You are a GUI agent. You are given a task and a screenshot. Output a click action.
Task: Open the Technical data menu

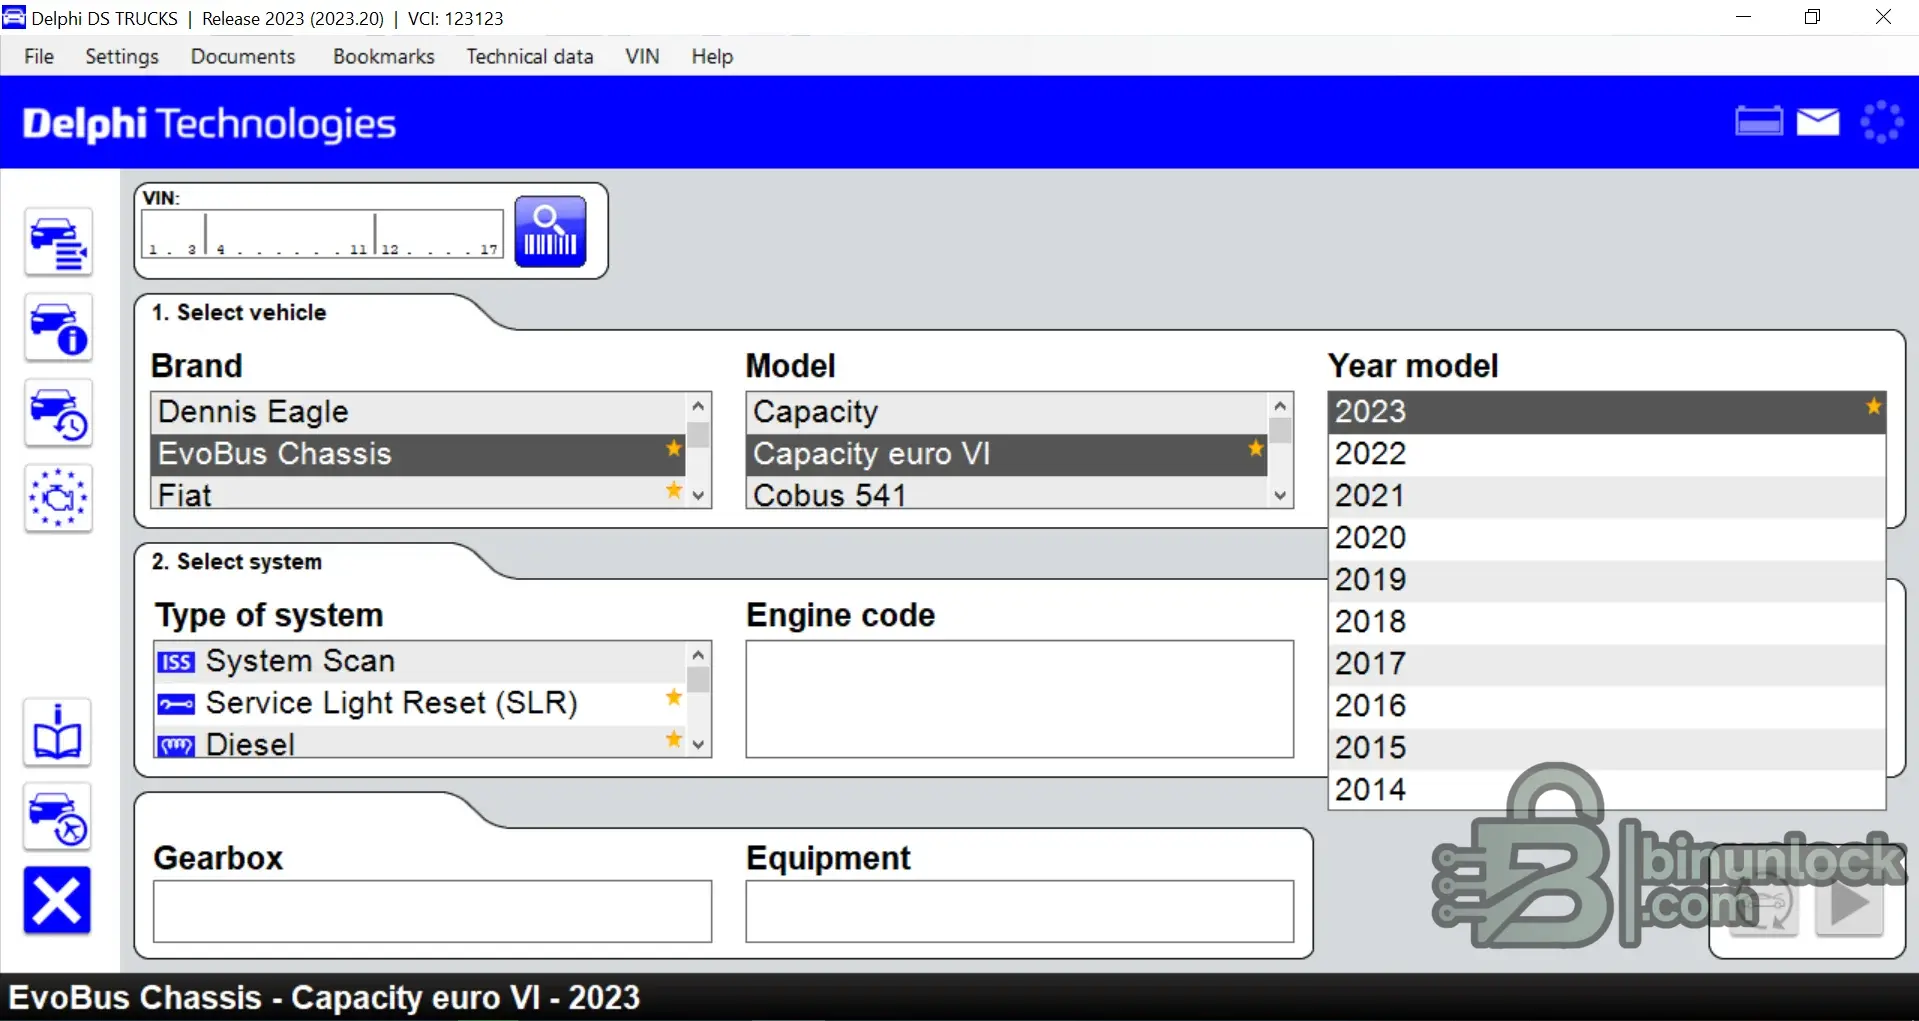pyautogui.click(x=529, y=57)
